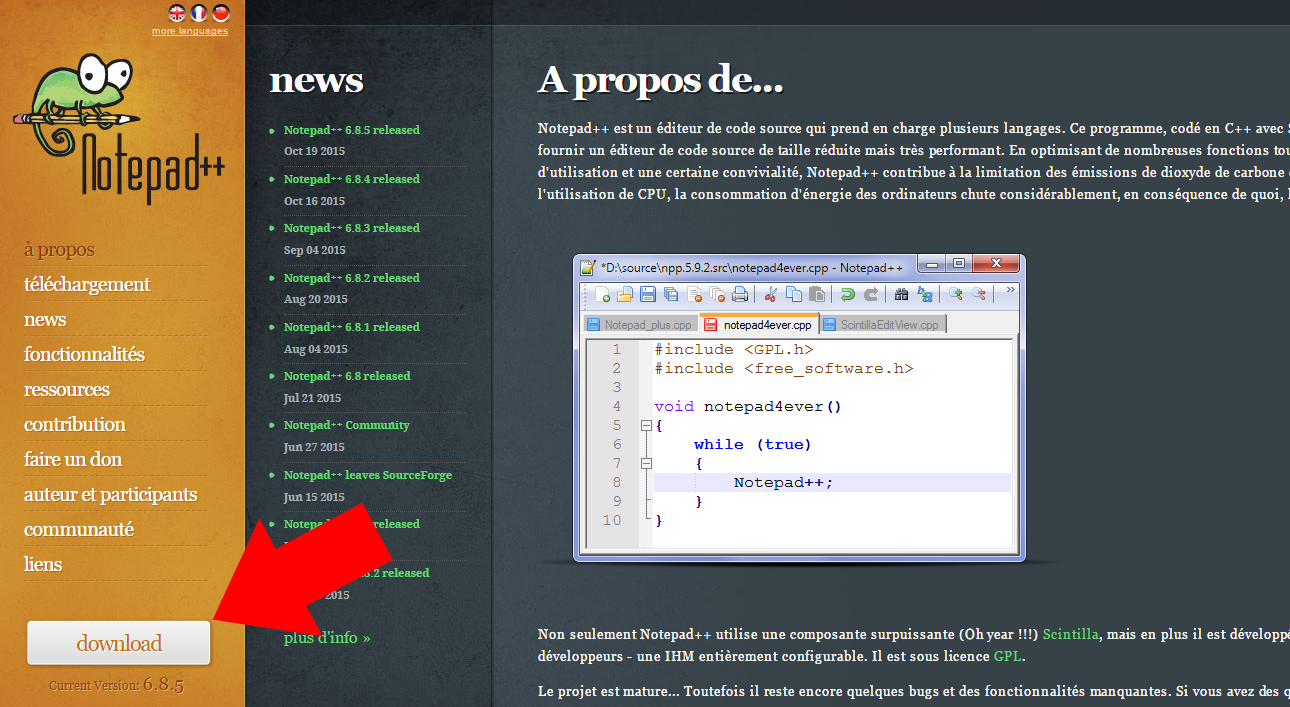Click Current Version: 6.8.5 text
The width and height of the screenshot is (1290, 707).
116,686
